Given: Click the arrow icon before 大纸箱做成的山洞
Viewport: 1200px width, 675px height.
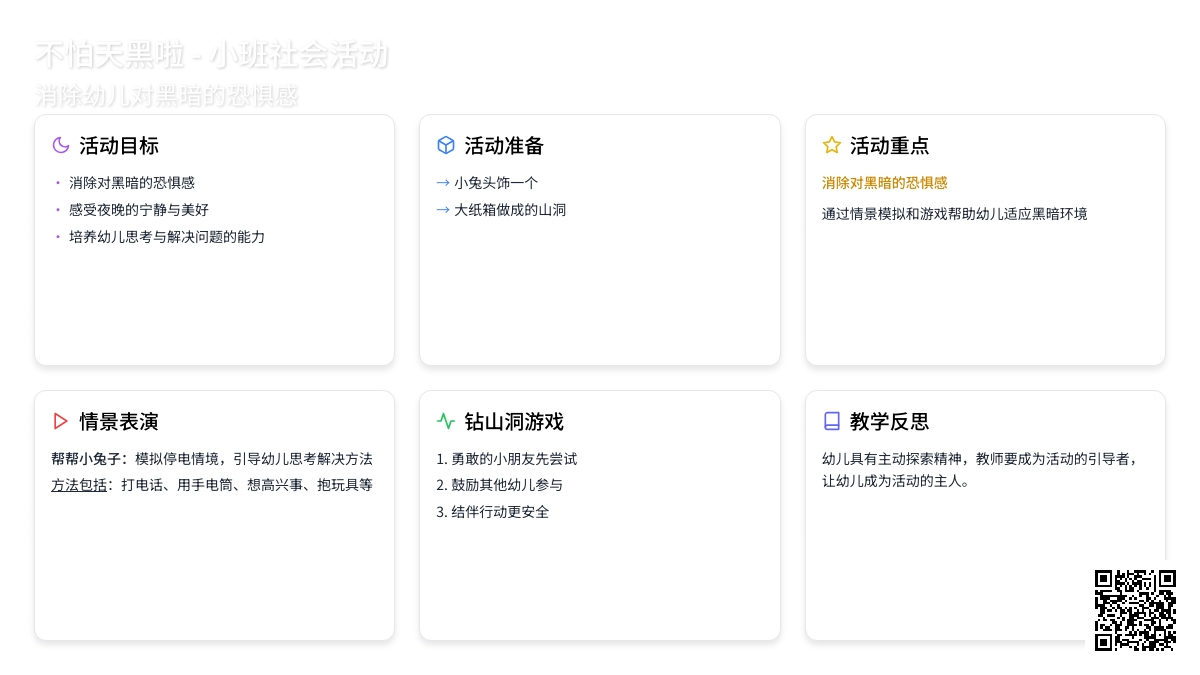Looking at the screenshot, I should (443, 210).
